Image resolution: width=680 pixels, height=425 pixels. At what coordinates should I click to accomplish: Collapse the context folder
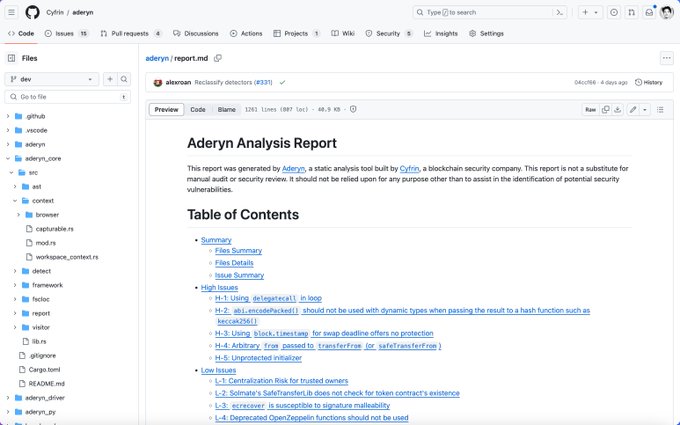click(15, 201)
